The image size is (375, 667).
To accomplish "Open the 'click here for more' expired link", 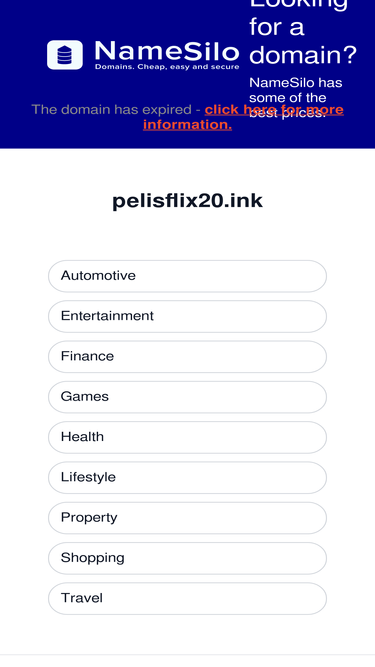I will (274, 110).
